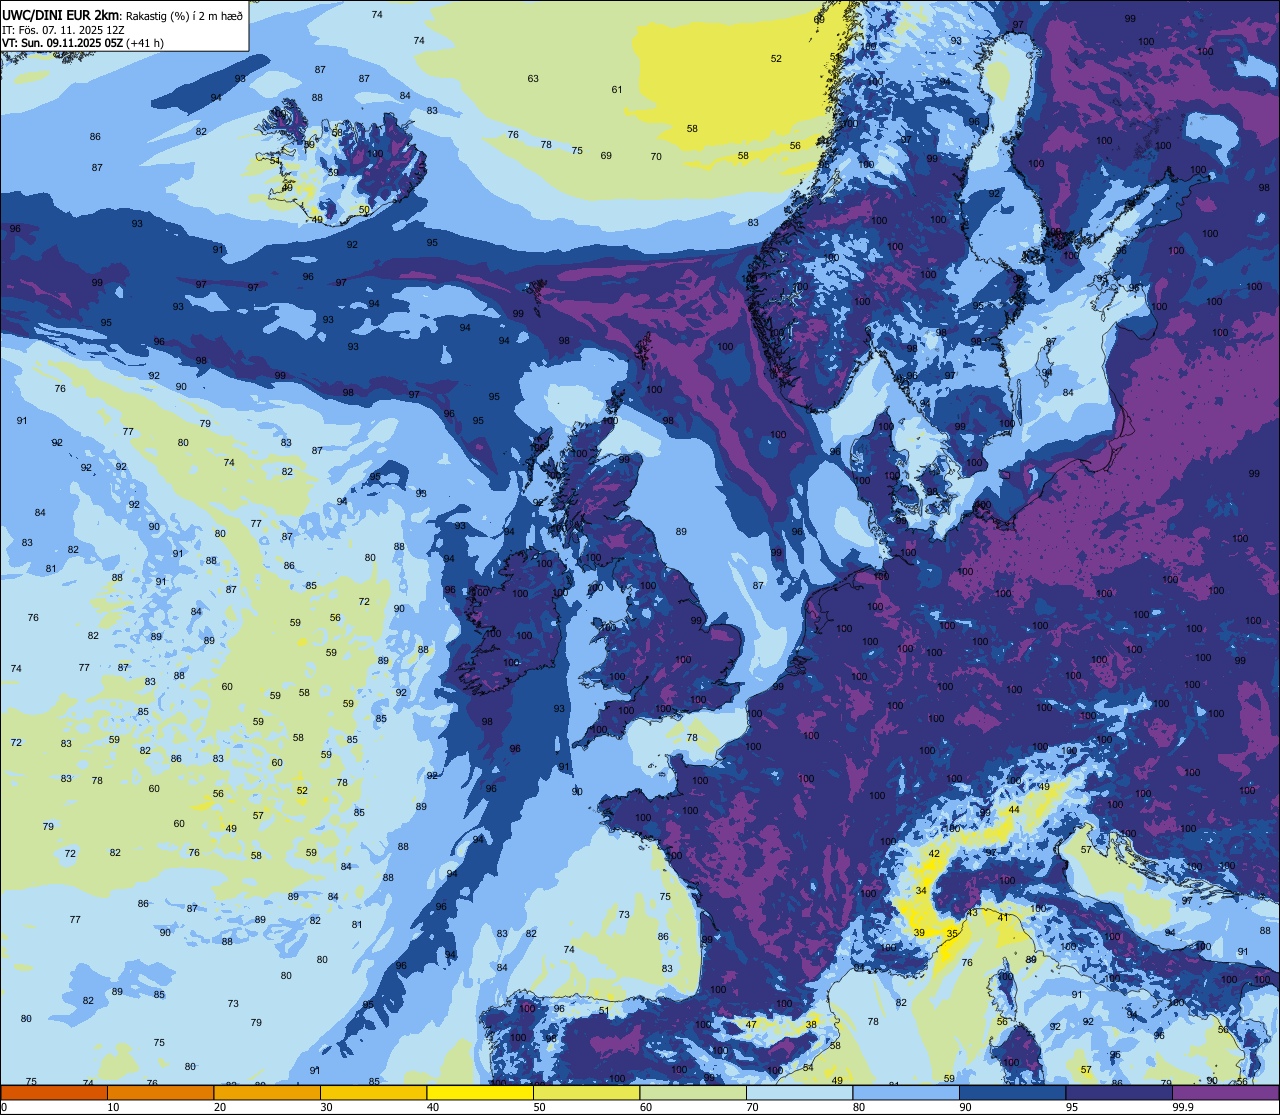Click the '69' humidity value on the map

[606, 156]
